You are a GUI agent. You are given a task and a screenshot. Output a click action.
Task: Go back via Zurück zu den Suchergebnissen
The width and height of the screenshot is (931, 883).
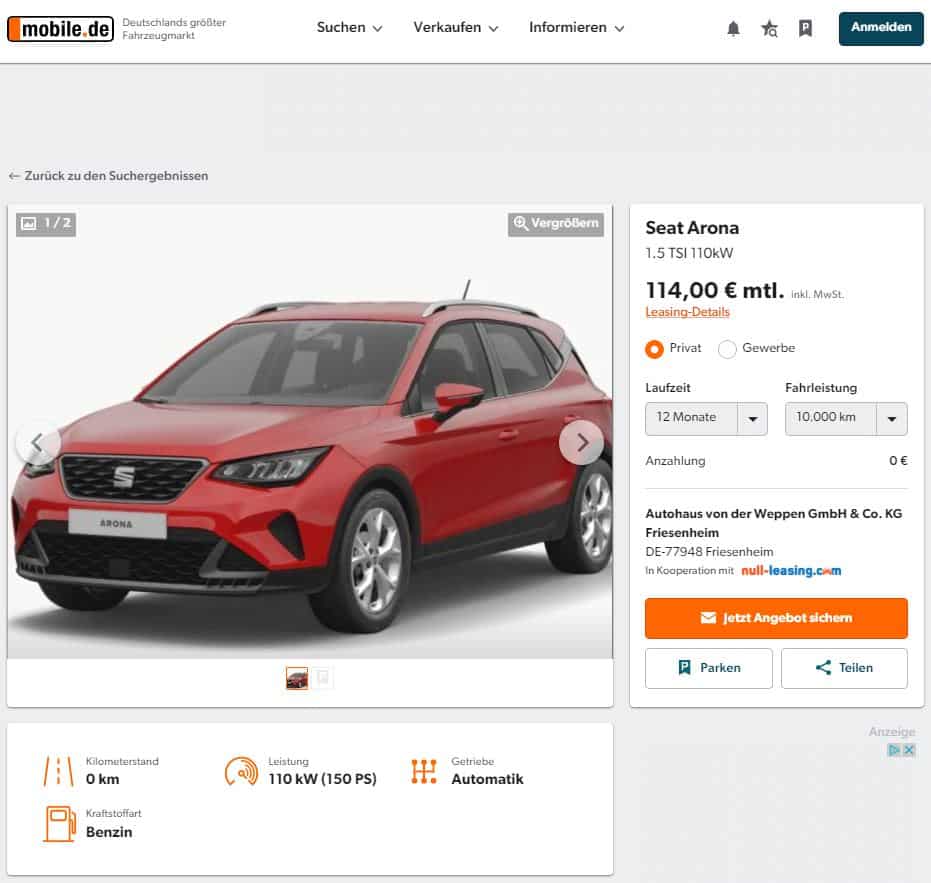[109, 176]
